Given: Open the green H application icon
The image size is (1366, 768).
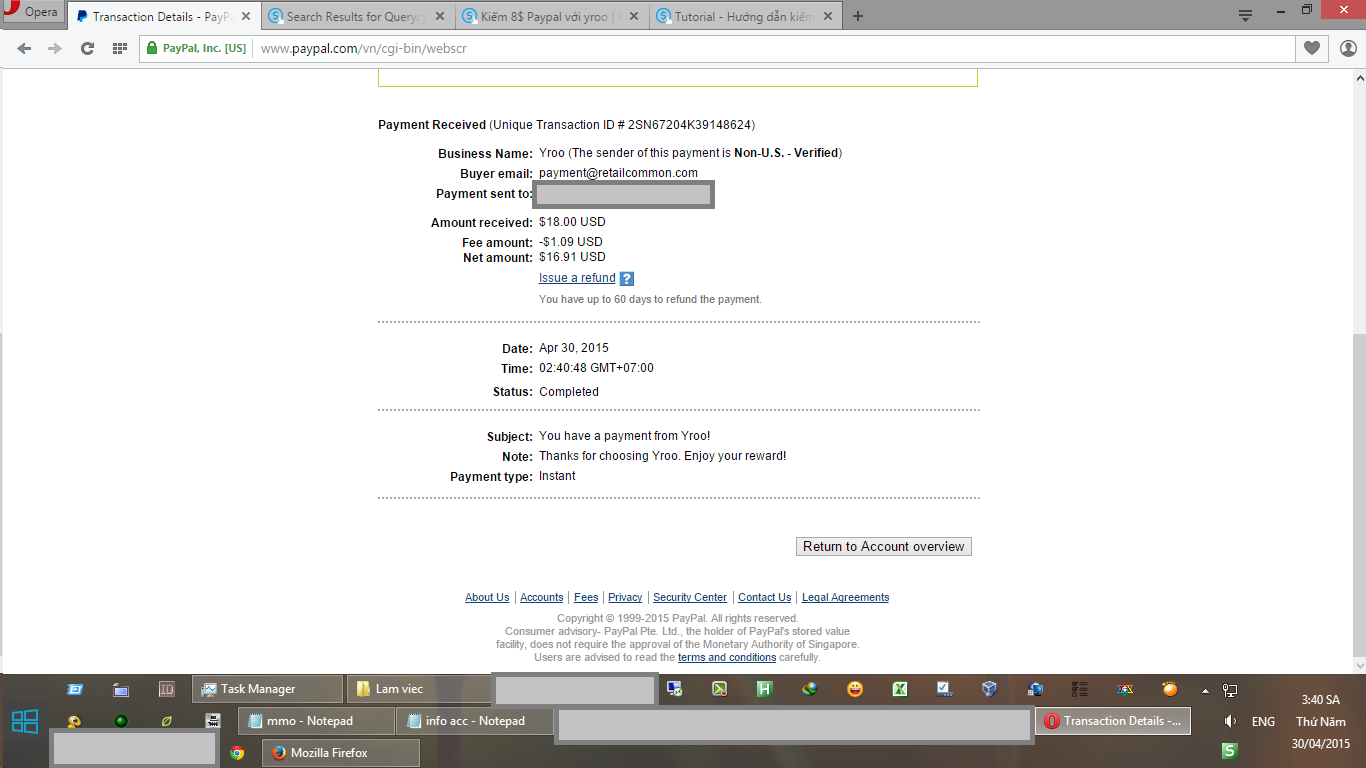Looking at the screenshot, I should pos(764,689).
